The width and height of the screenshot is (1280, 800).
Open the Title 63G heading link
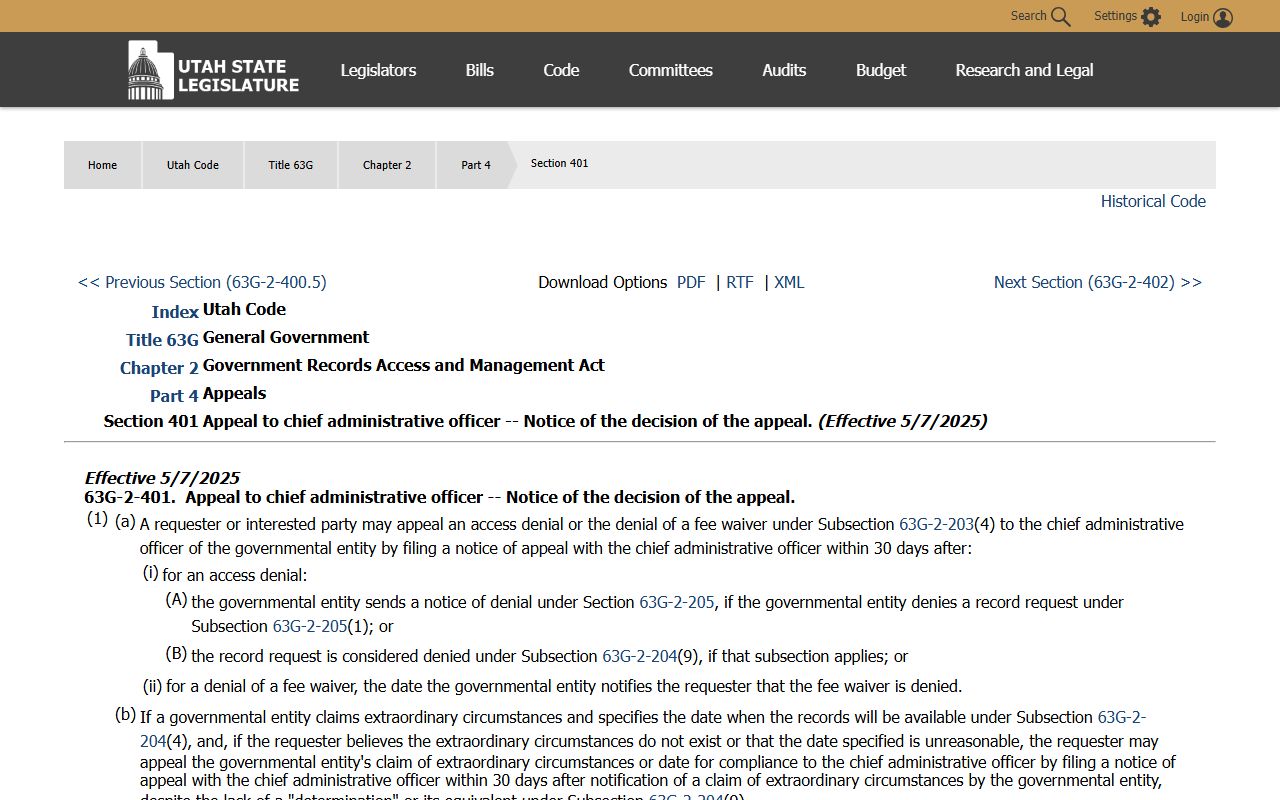pyautogui.click(x=162, y=340)
